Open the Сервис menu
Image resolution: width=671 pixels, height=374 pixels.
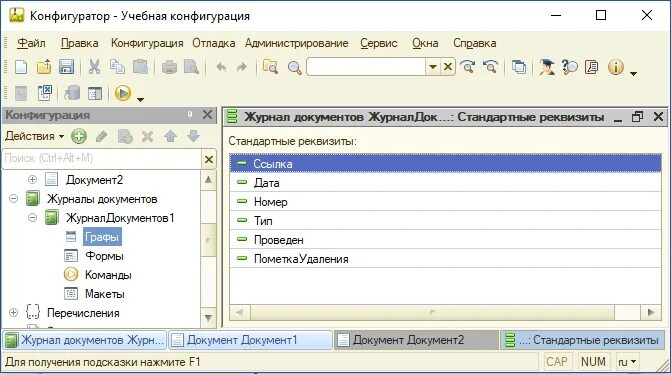point(379,43)
